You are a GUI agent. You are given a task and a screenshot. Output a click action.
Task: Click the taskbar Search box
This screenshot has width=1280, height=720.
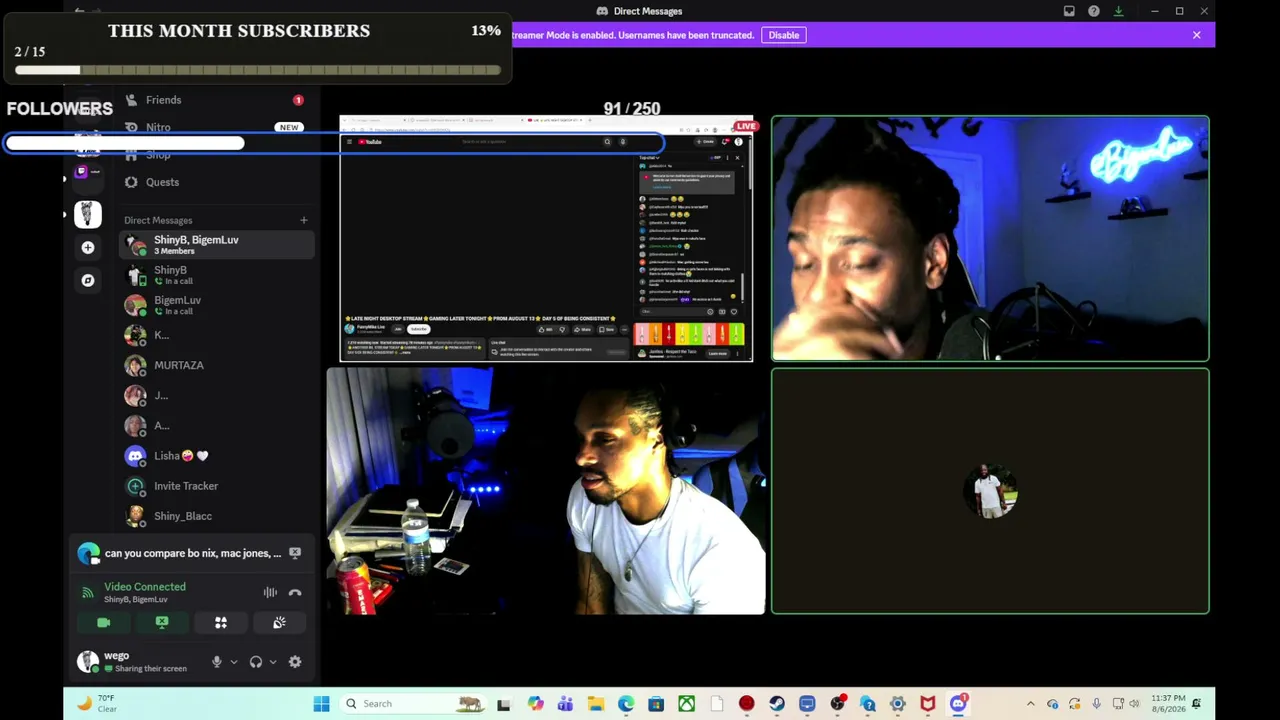point(413,704)
